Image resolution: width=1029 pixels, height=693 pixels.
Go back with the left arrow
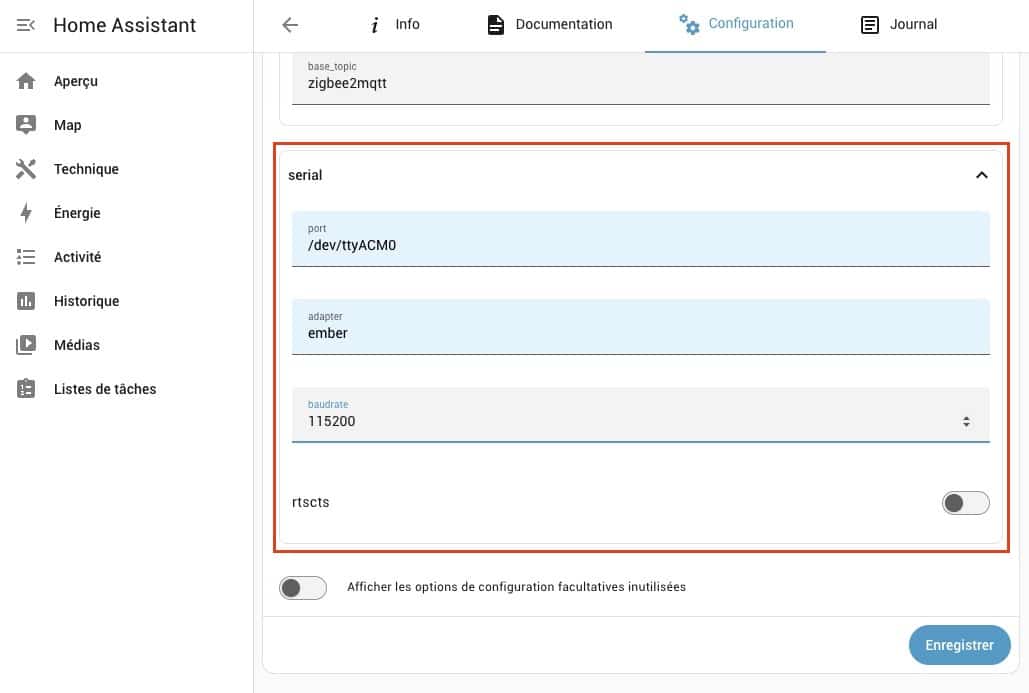pyautogui.click(x=290, y=25)
